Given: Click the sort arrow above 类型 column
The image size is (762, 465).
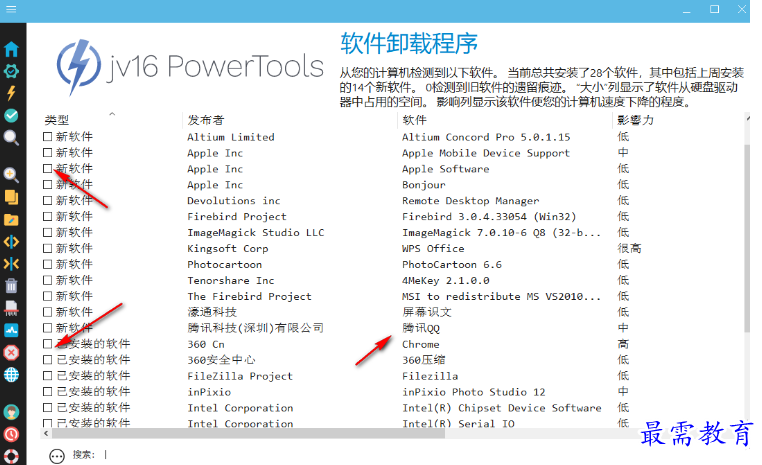Looking at the screenshot, I should pyautogui.click(x=112, y=114).
